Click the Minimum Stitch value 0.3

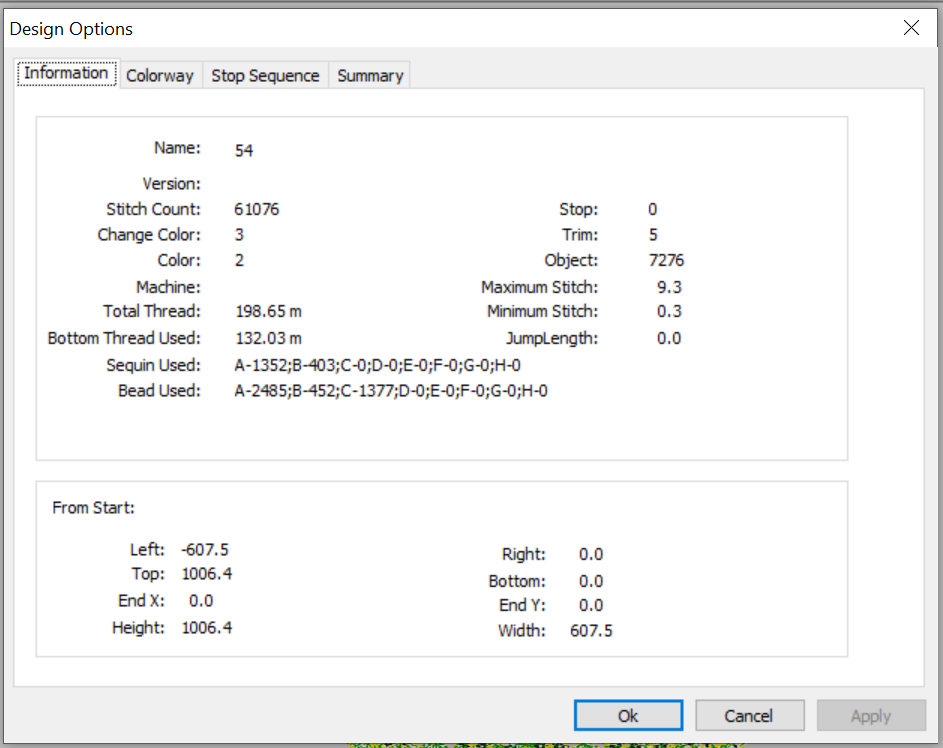tap(669, 311)
